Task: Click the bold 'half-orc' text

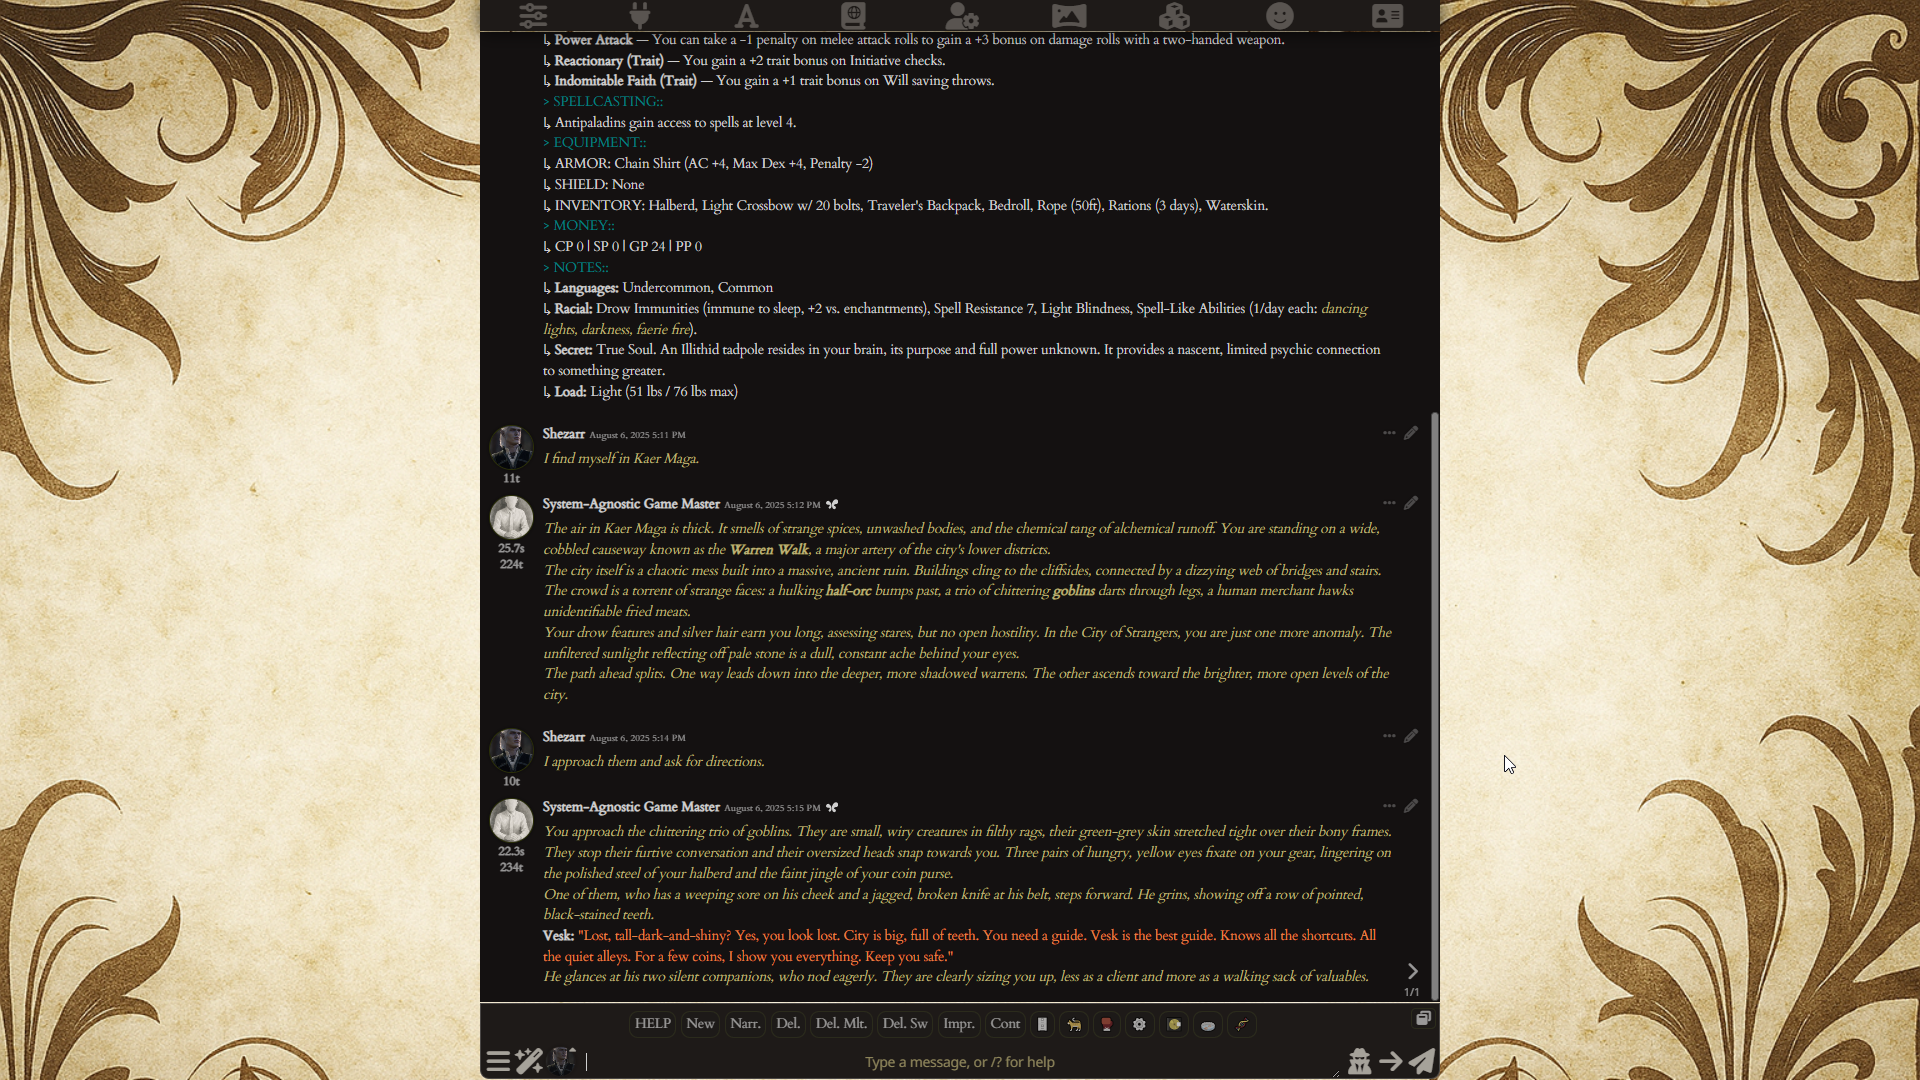Action: tap(848, 591)
